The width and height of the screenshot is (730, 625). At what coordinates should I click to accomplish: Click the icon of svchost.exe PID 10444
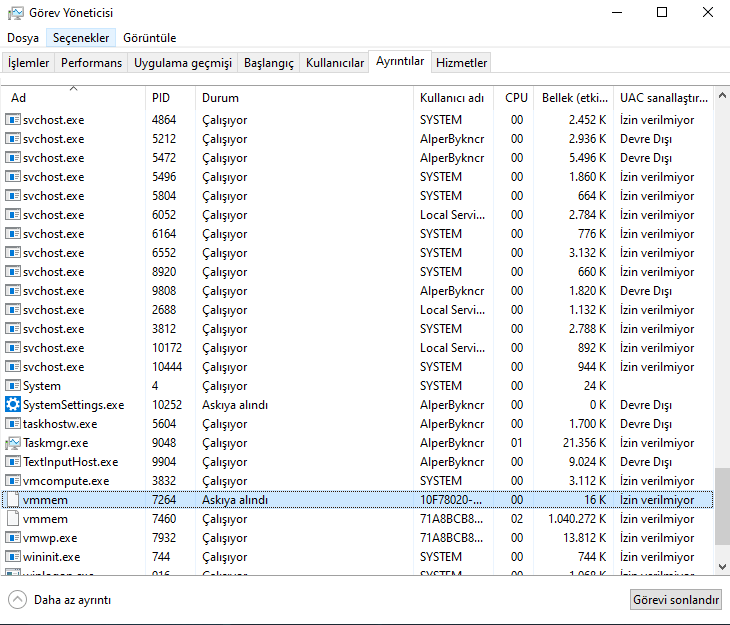[x=13, y=367]
